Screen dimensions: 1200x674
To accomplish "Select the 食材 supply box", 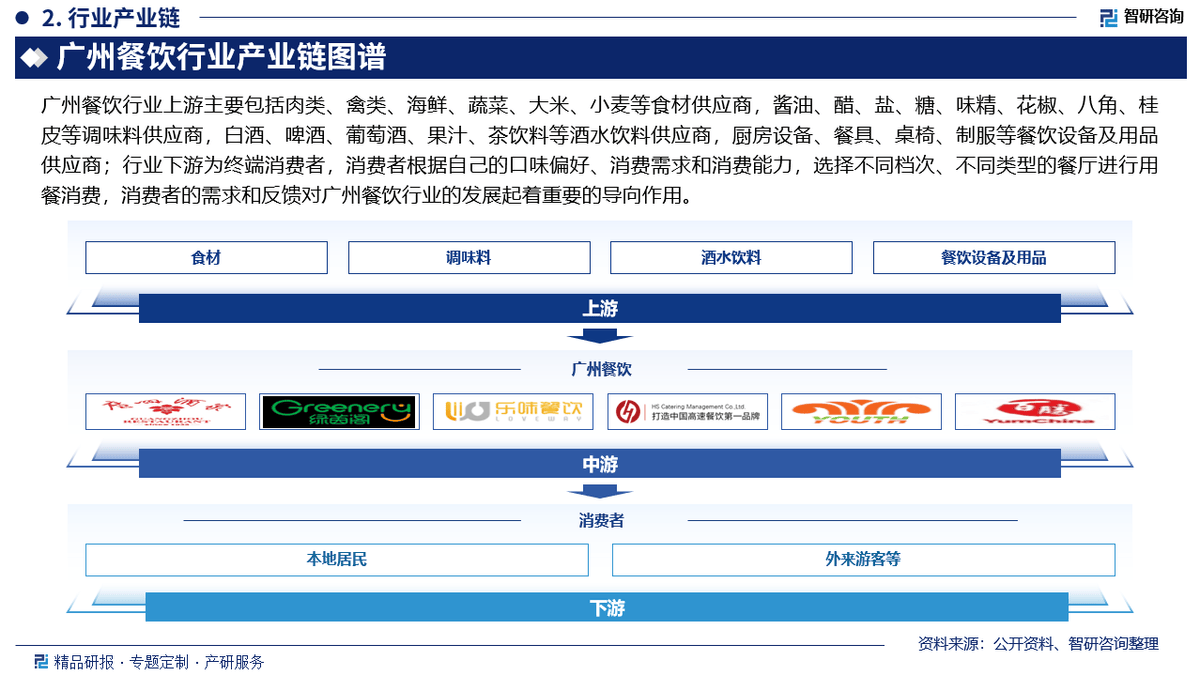I will pyautogui.click(x=206, y=257).
